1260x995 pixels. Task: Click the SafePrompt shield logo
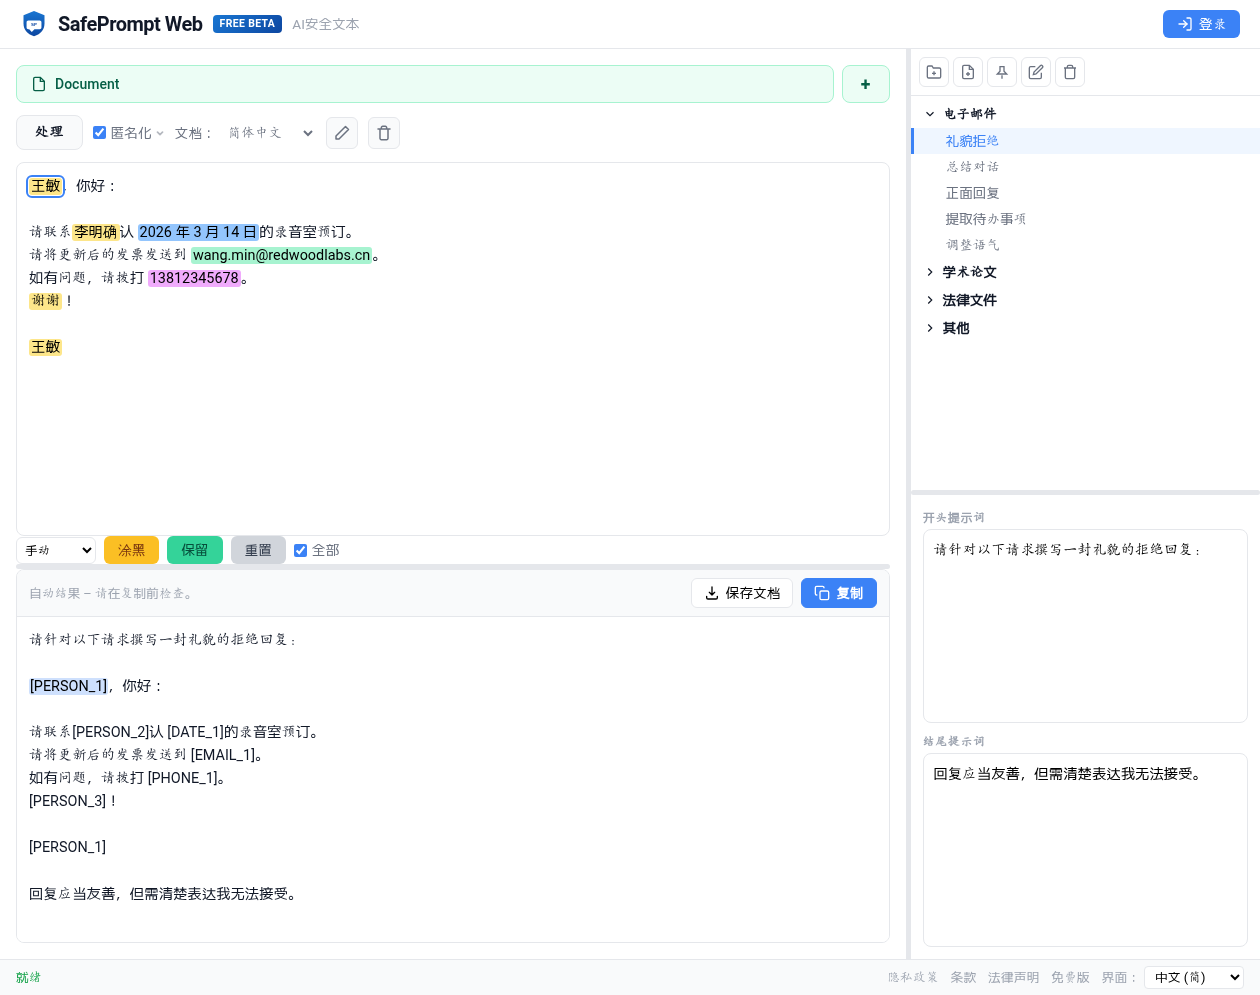34,23
